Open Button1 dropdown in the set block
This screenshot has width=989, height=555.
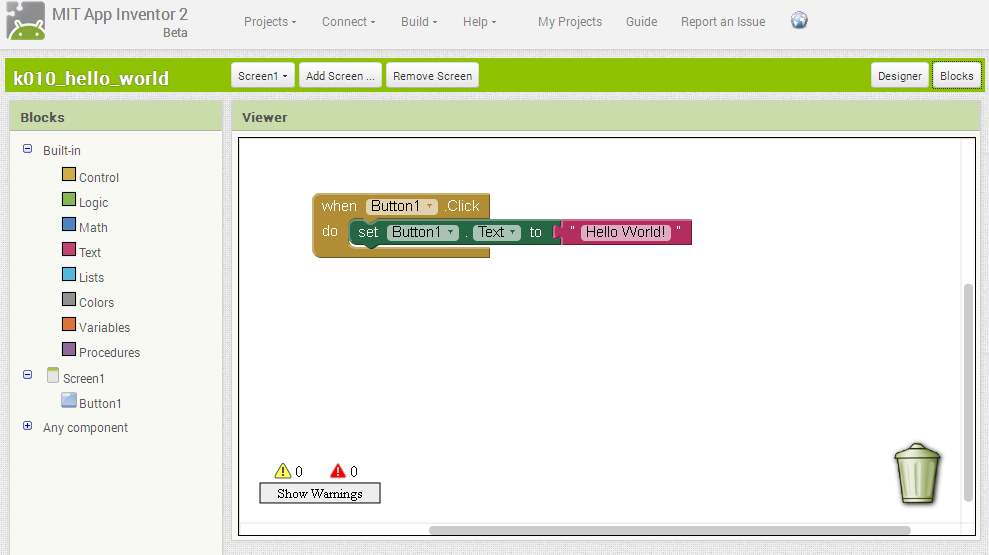(x=423, y=232)
